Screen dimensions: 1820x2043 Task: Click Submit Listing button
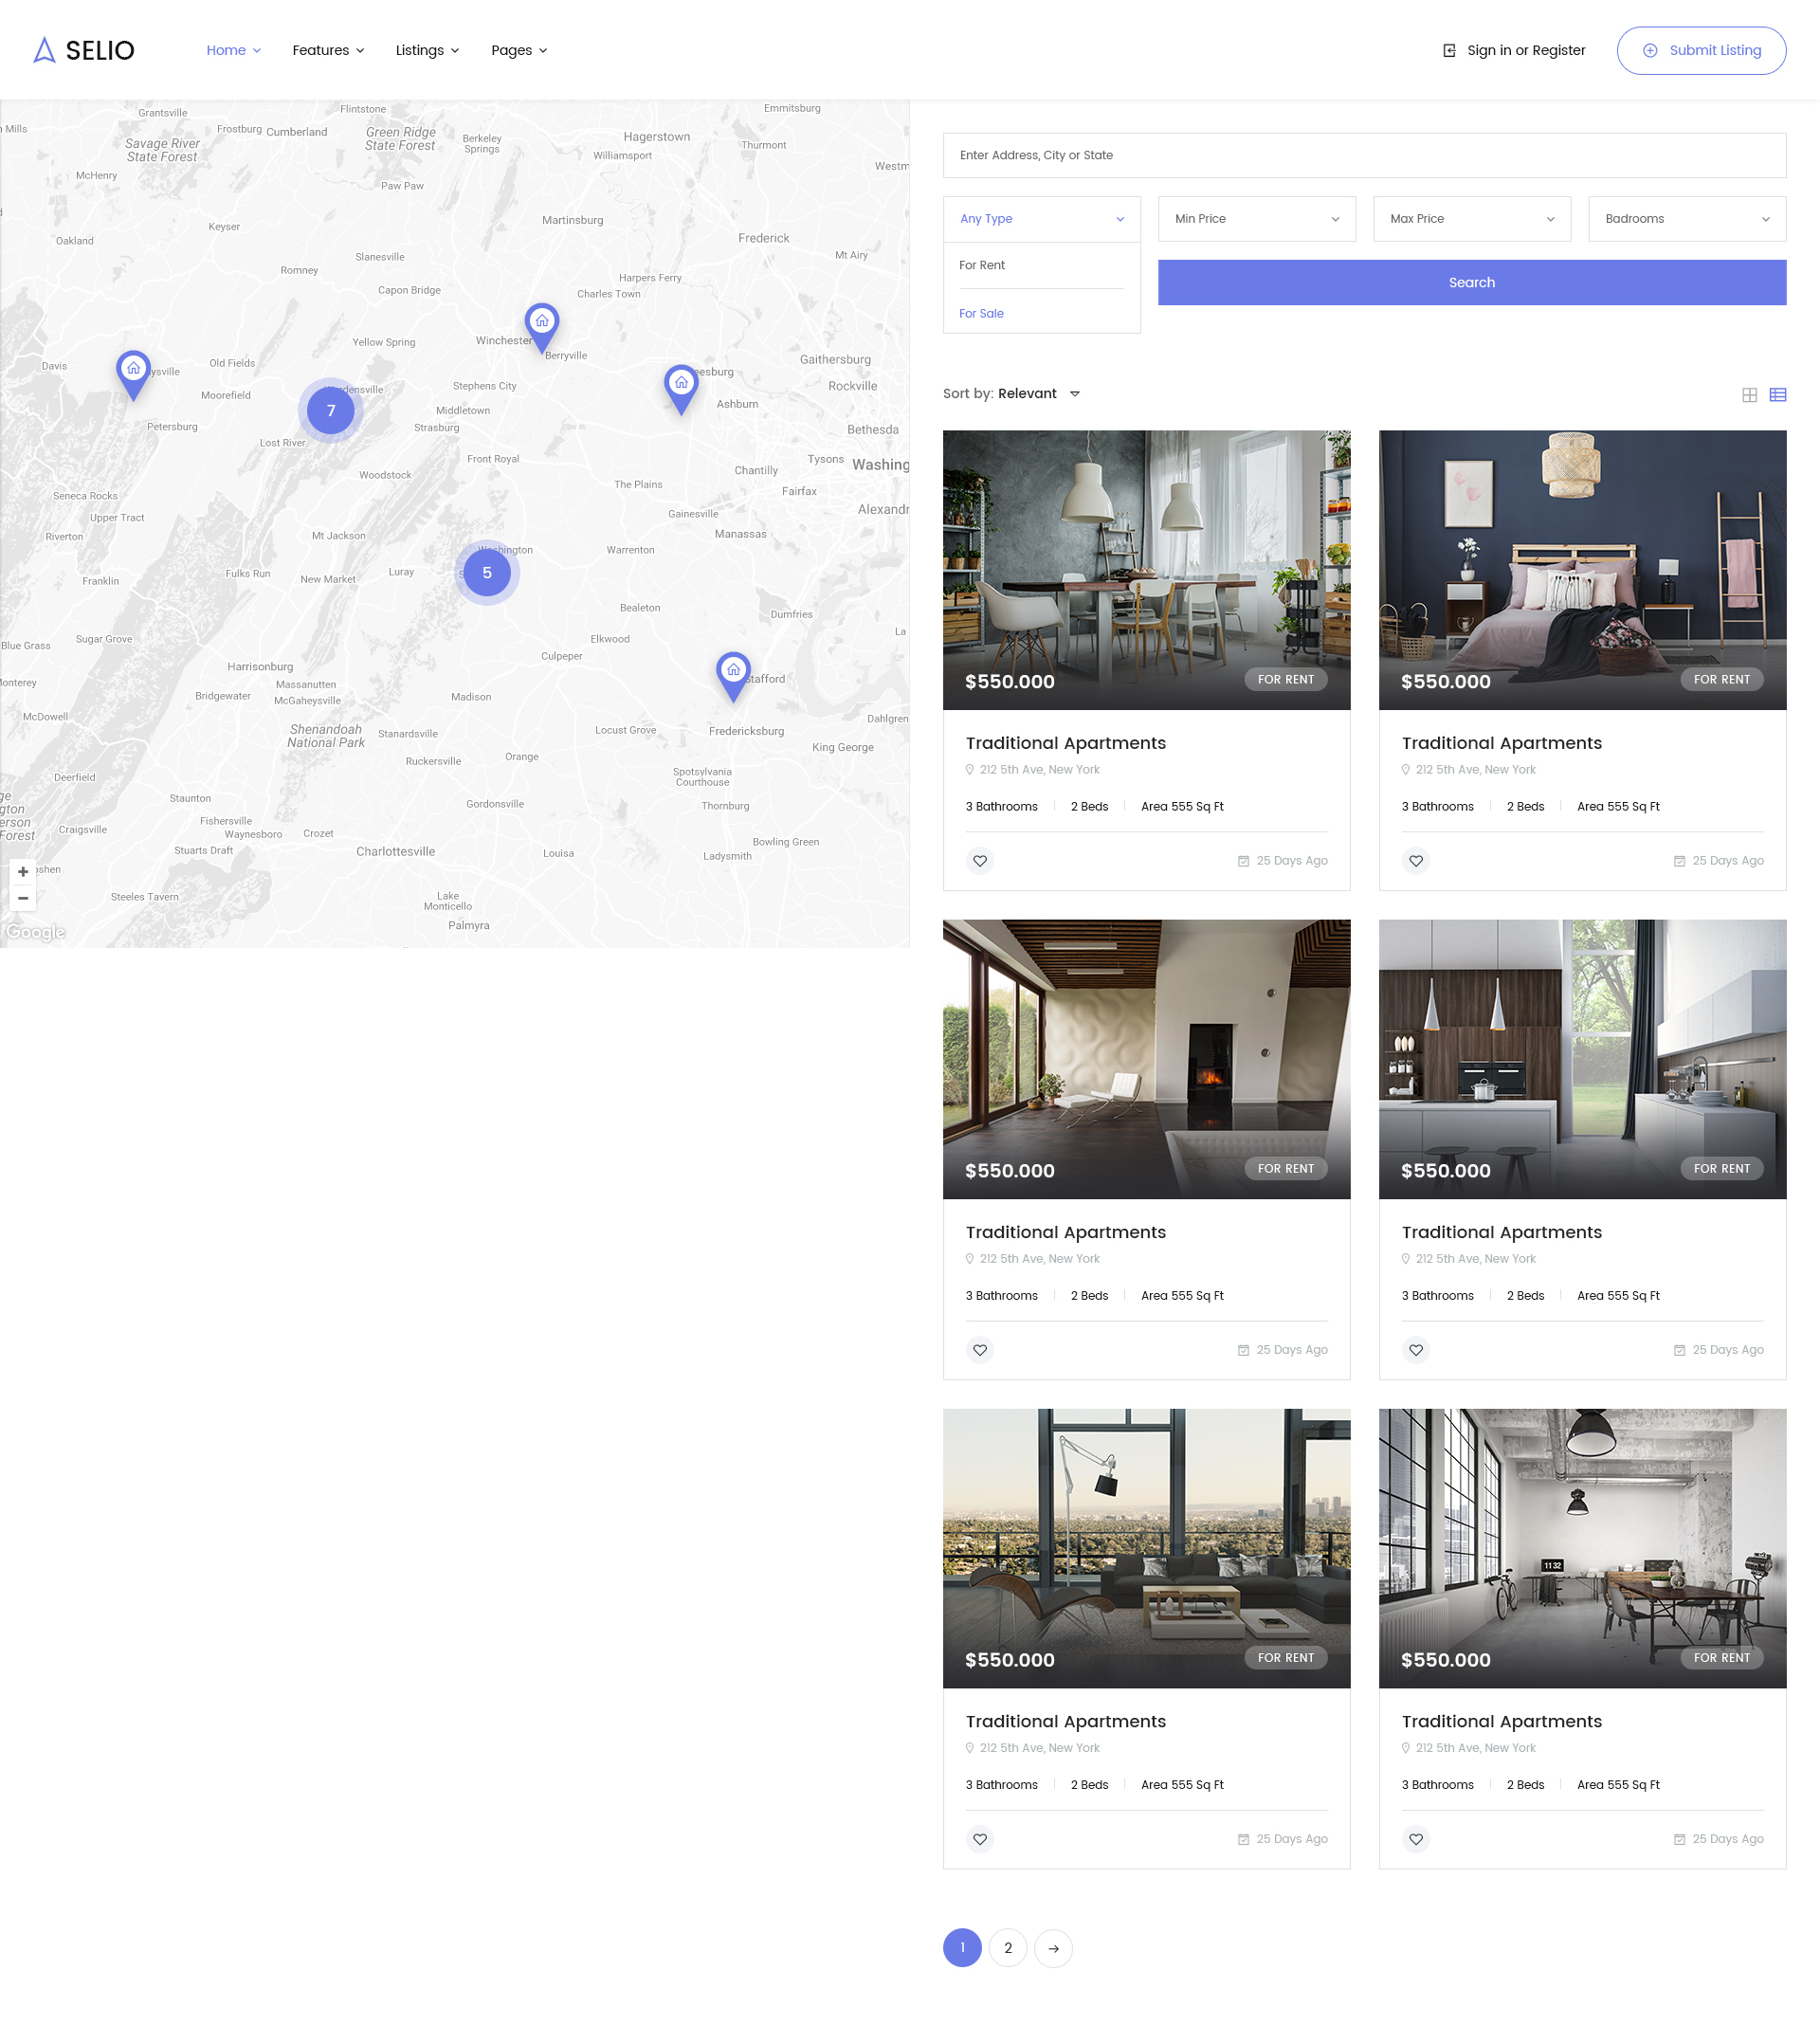1701,50
